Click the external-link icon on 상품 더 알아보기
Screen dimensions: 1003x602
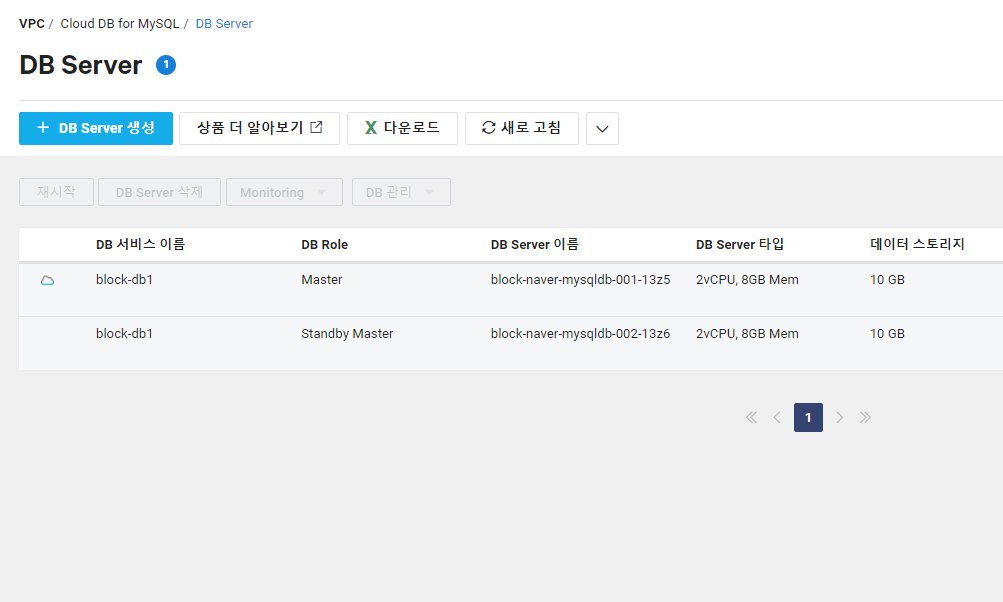point(316,127)
